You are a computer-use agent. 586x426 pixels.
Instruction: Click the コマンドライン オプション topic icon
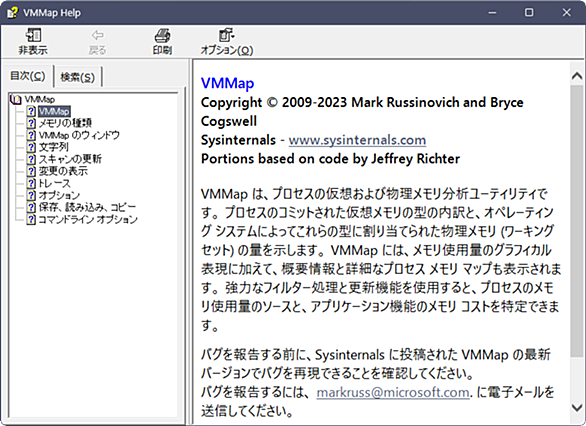tap(31, 219)
